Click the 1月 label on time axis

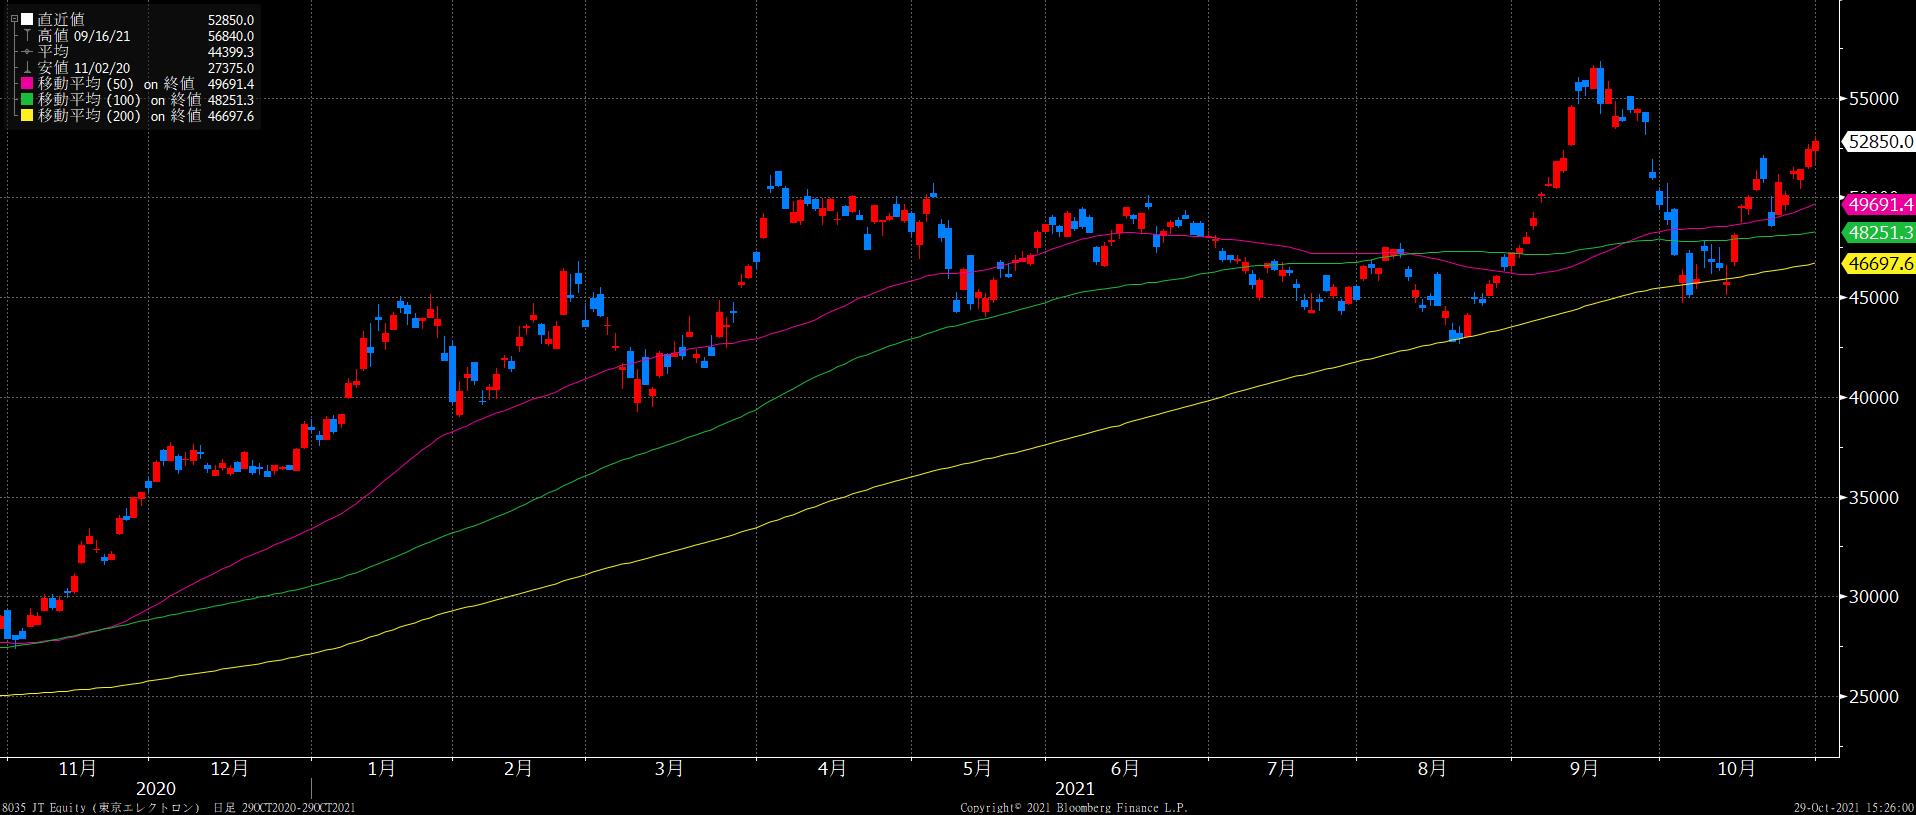tap(381, 768)
